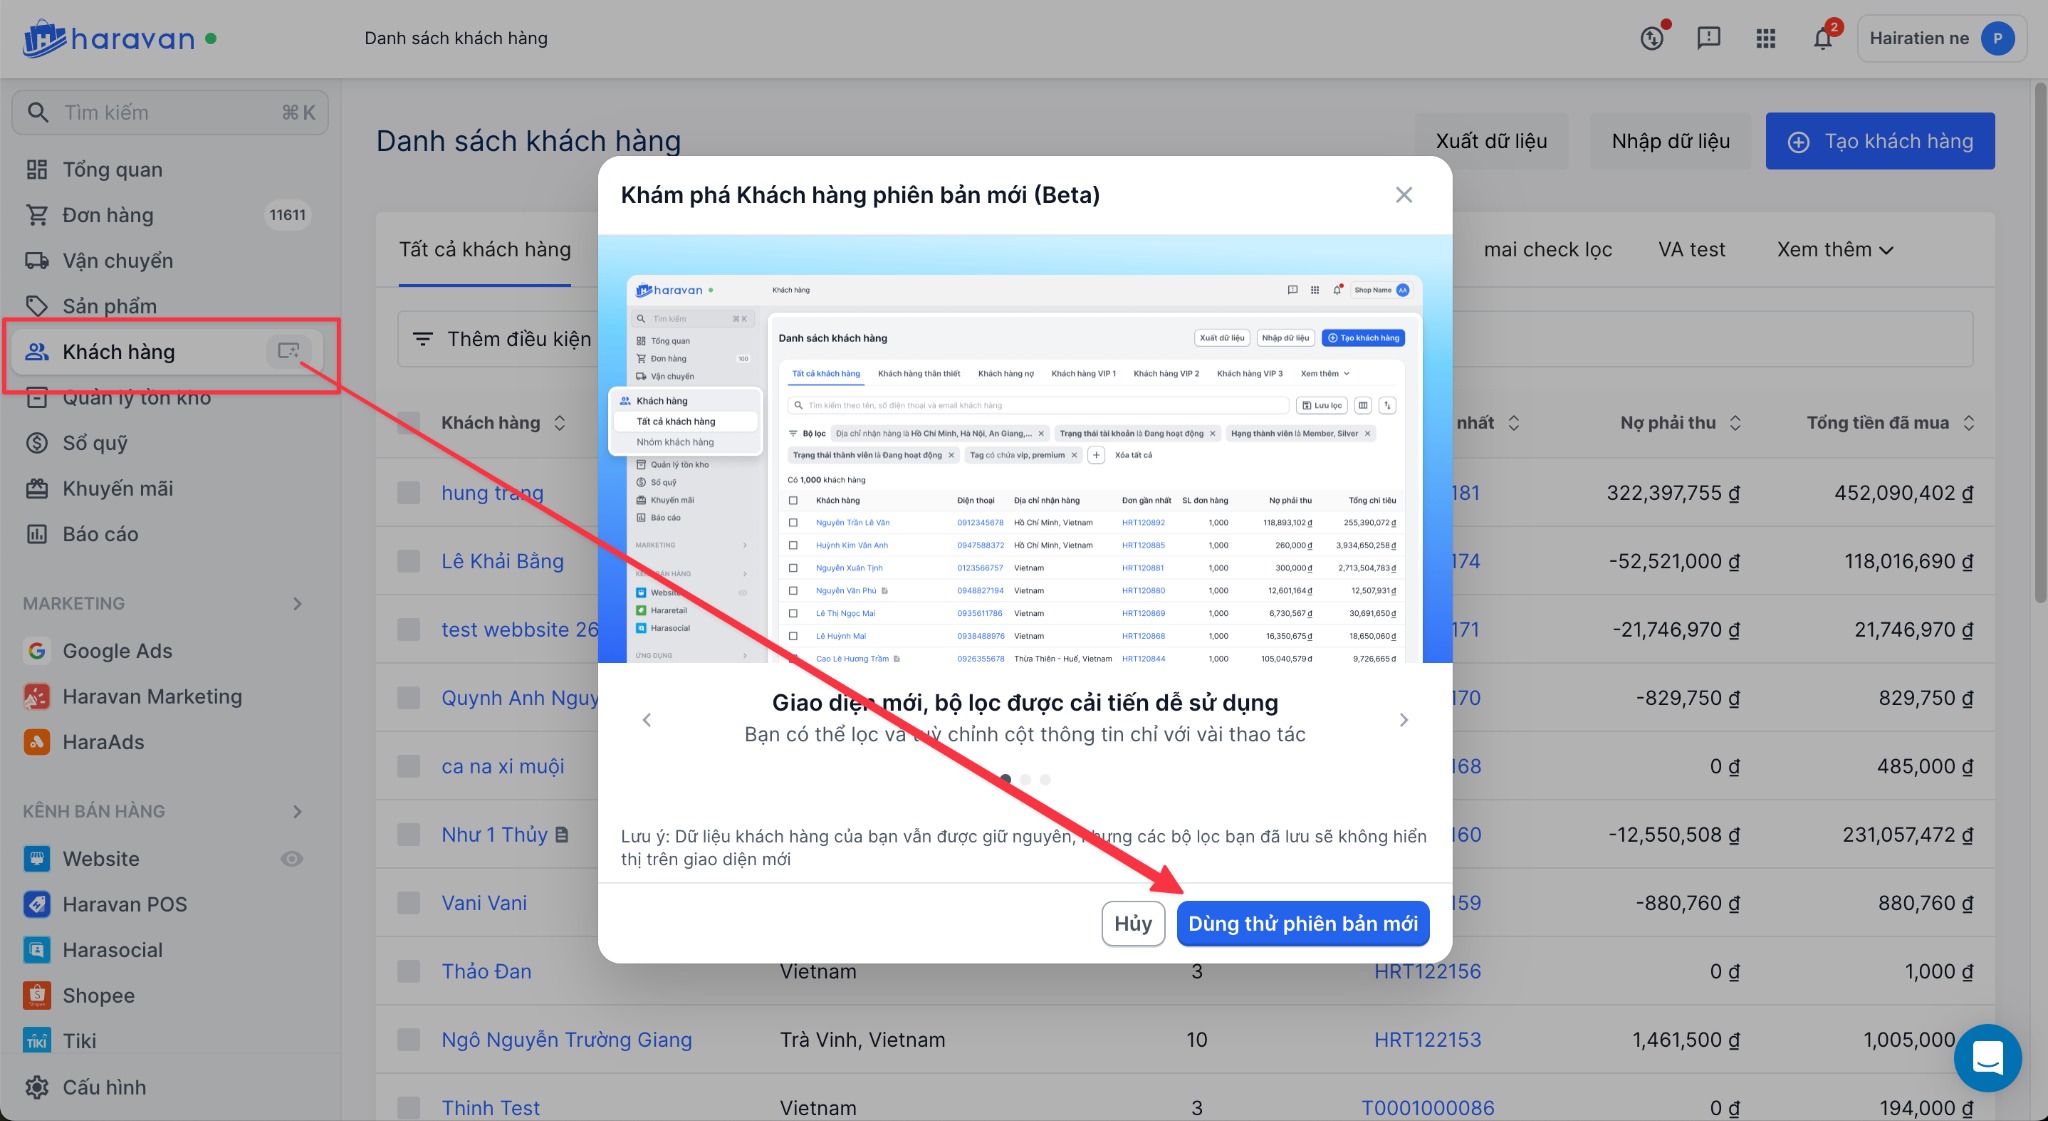Click the feedback message icon in header
The image size is (2048, 1121).
[x=1709, y=39]
